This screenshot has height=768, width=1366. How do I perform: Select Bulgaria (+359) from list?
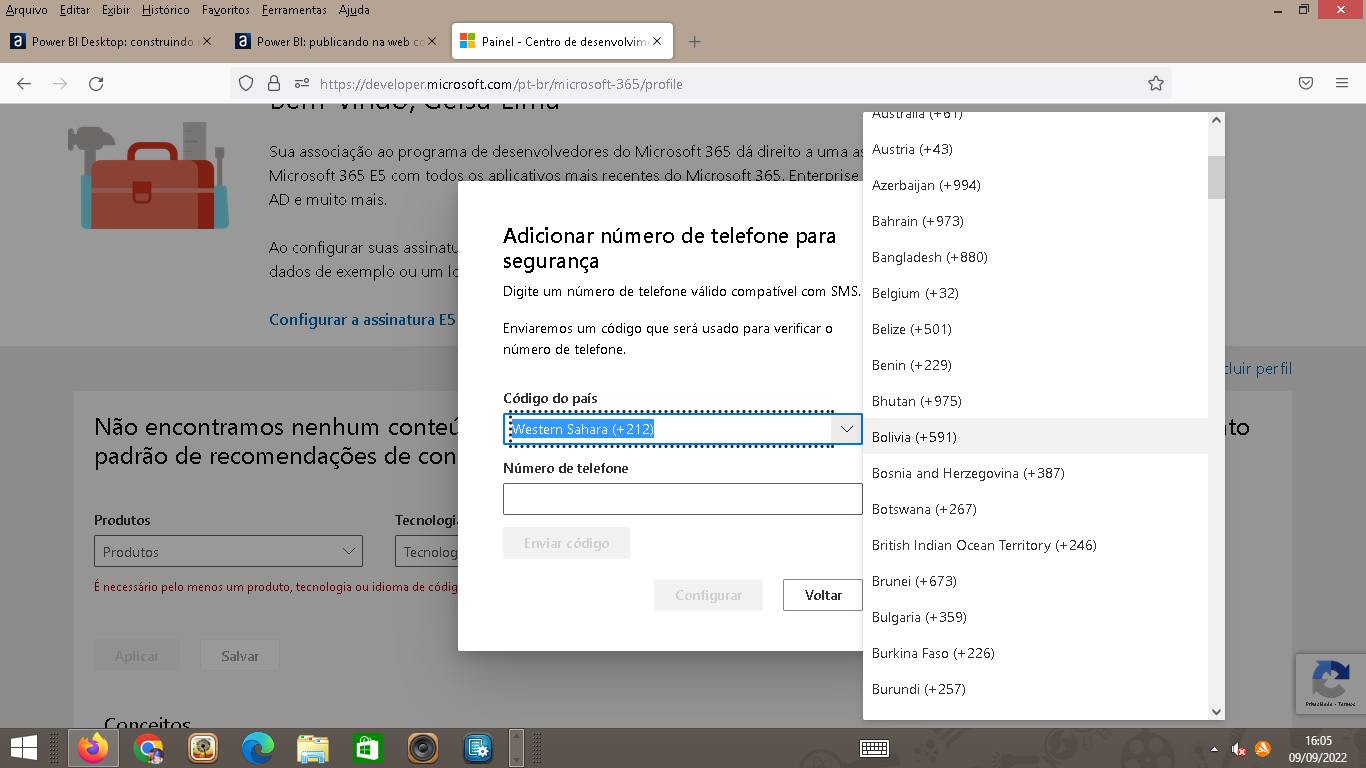click(1035, 617)
